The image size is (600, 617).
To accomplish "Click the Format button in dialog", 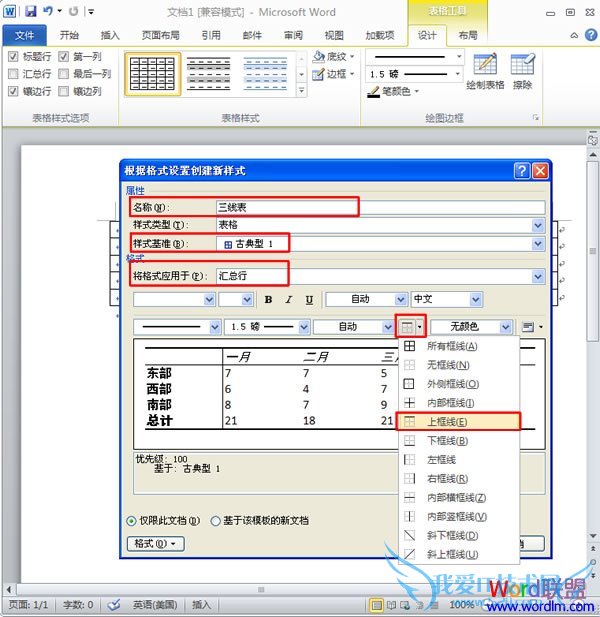I will (155, 544).
